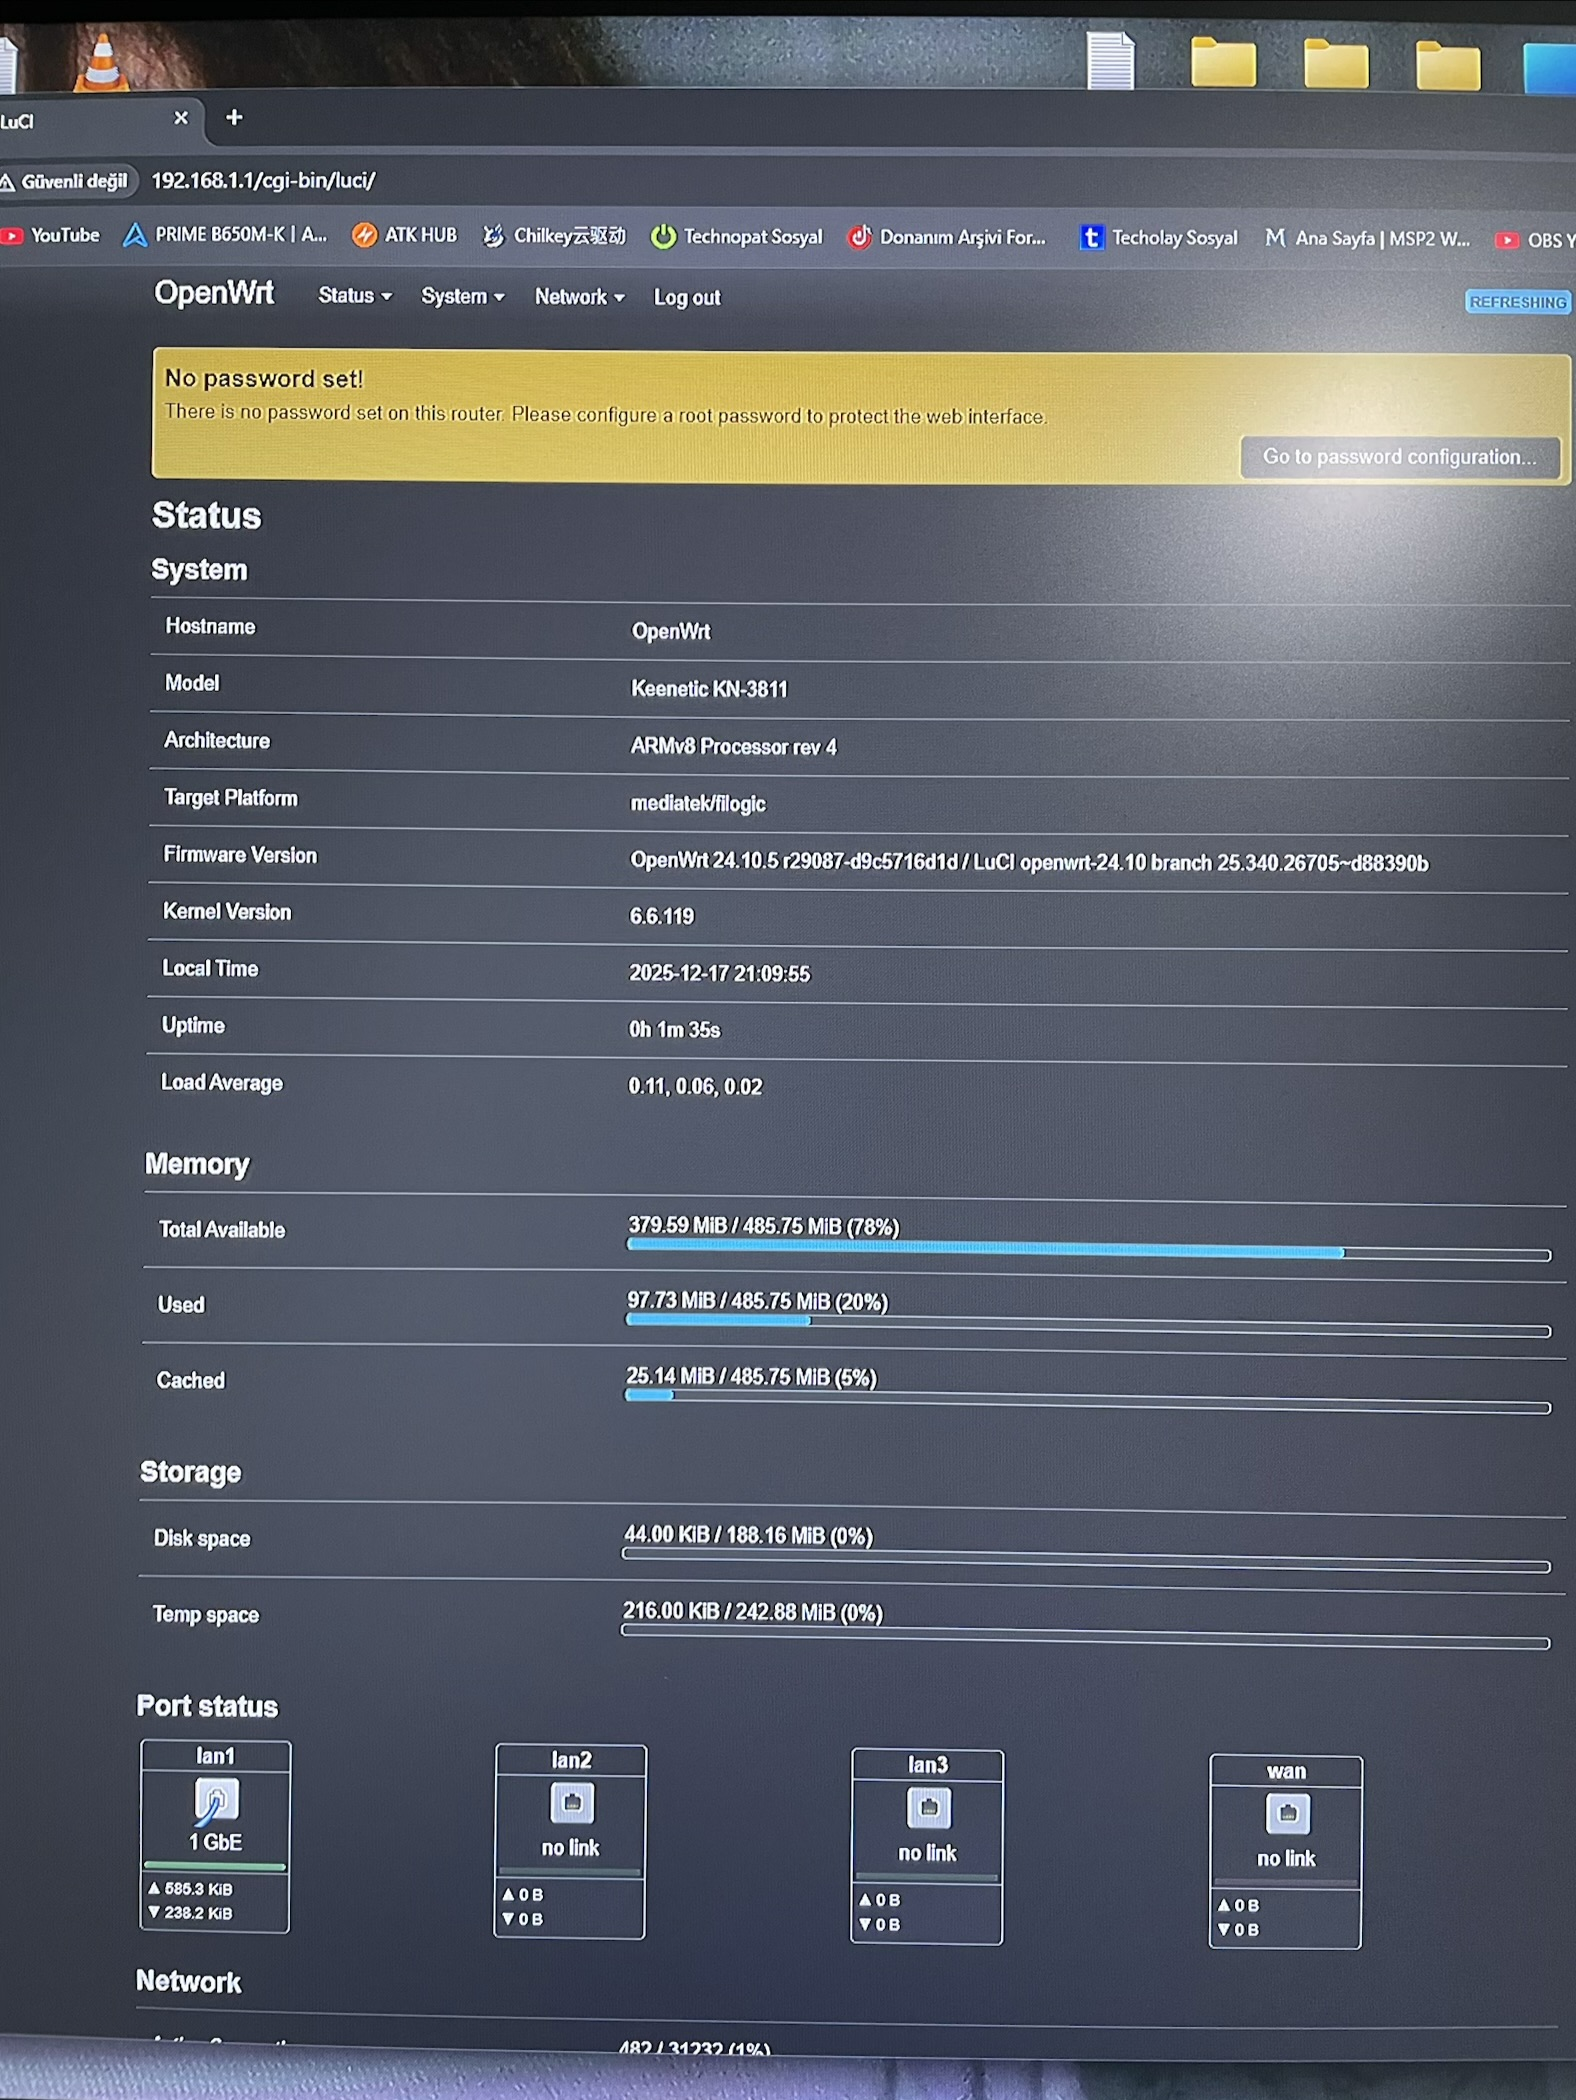Viewport: 1576px width, 2100px height.
Task: Click the 1 GbE link speed label
Action: [216, 1842]
